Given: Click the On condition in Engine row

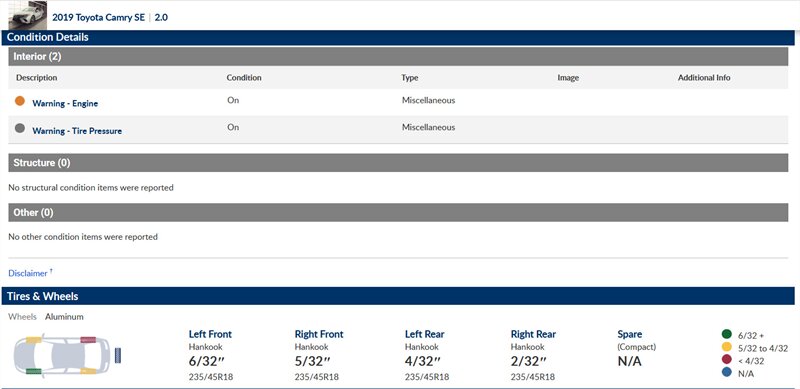Looking at the screenshot, I should coord(233,100).
